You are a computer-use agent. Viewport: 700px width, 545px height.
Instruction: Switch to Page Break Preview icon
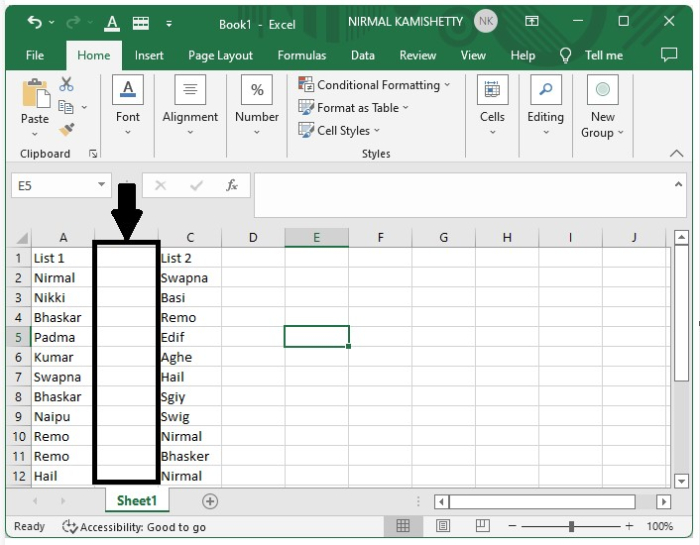483,526
